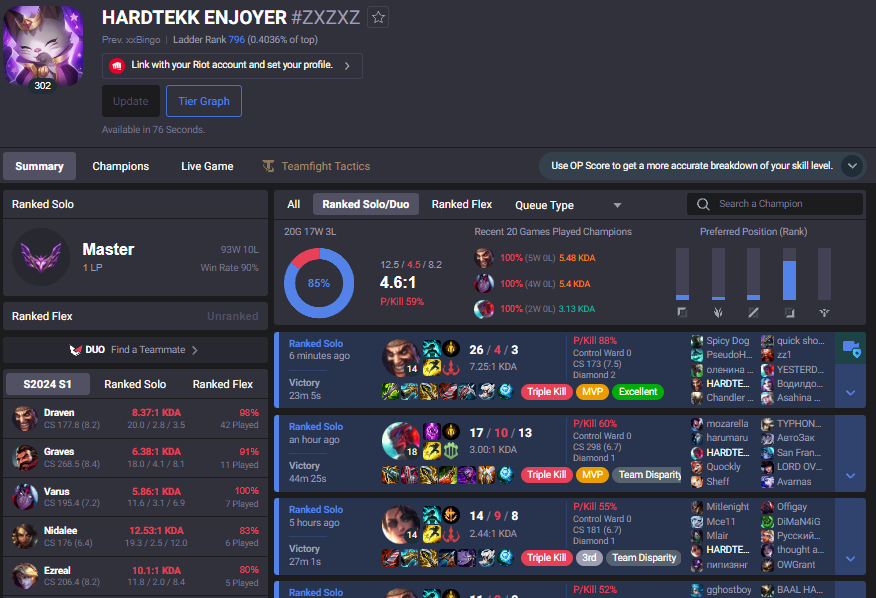Viewport: 876px width, 598px height.
Task: Click the Riot account link icon
Action: click(x=117, y=66)
